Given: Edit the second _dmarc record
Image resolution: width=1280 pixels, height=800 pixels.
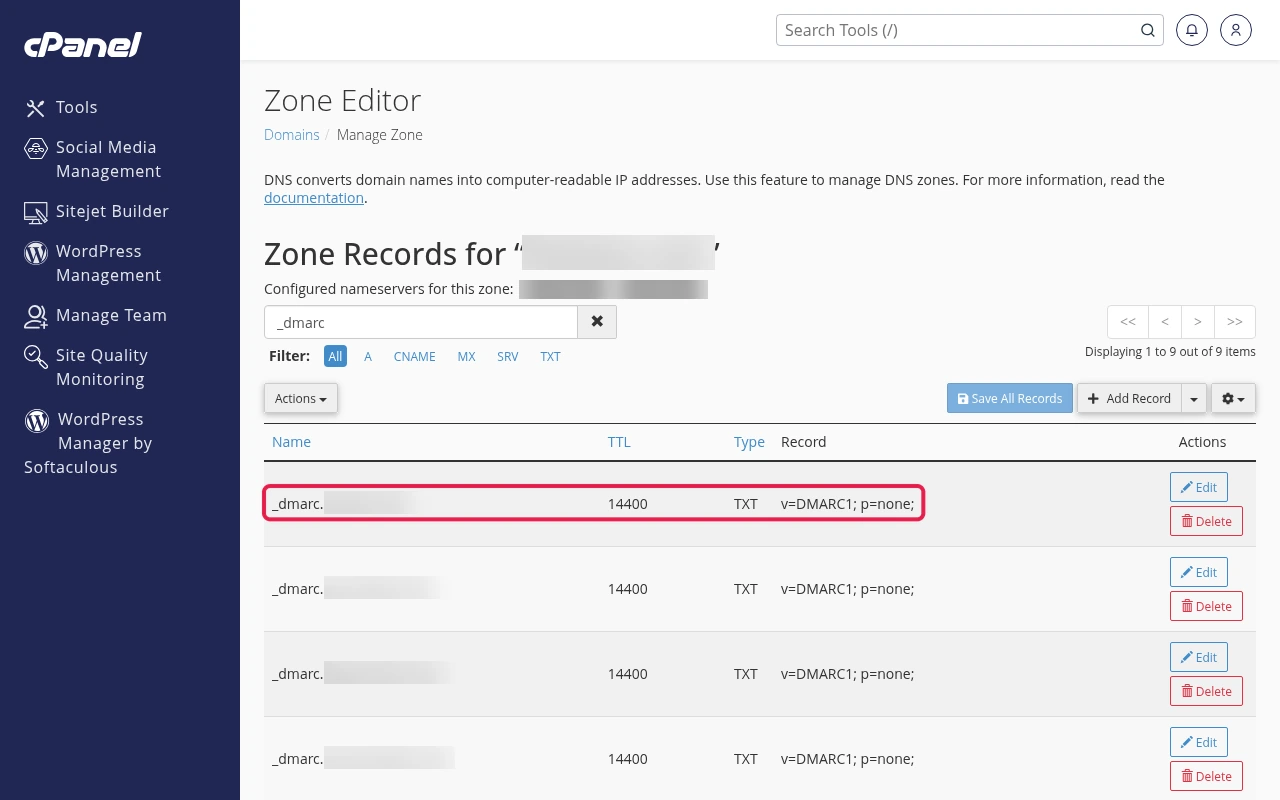Looking at the screenshot, I should [1199, 572].
